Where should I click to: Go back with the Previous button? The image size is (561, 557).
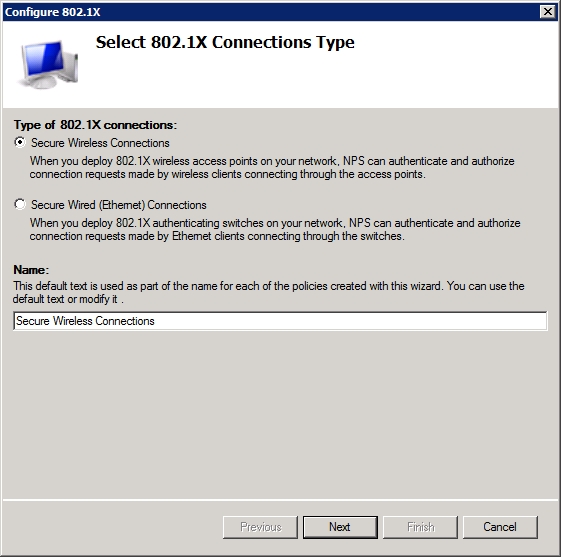(260, 527)
